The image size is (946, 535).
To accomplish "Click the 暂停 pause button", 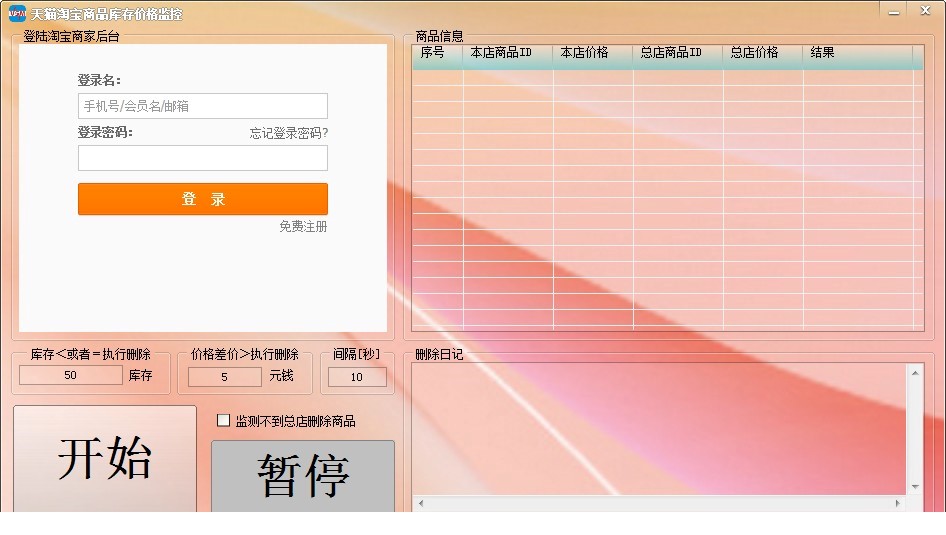I will (x=303, y=476).
